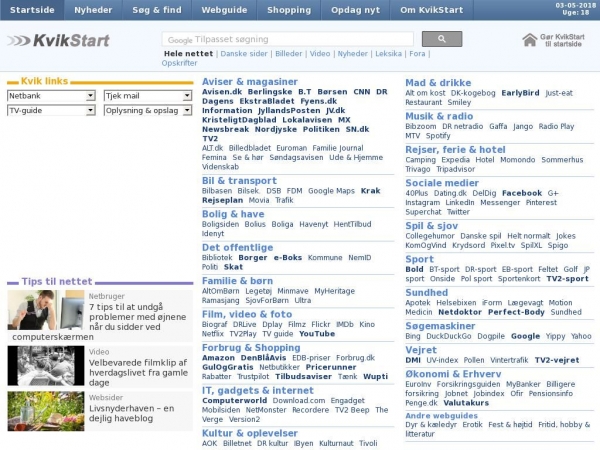Open the Netbank dropdown

[51, 96]
